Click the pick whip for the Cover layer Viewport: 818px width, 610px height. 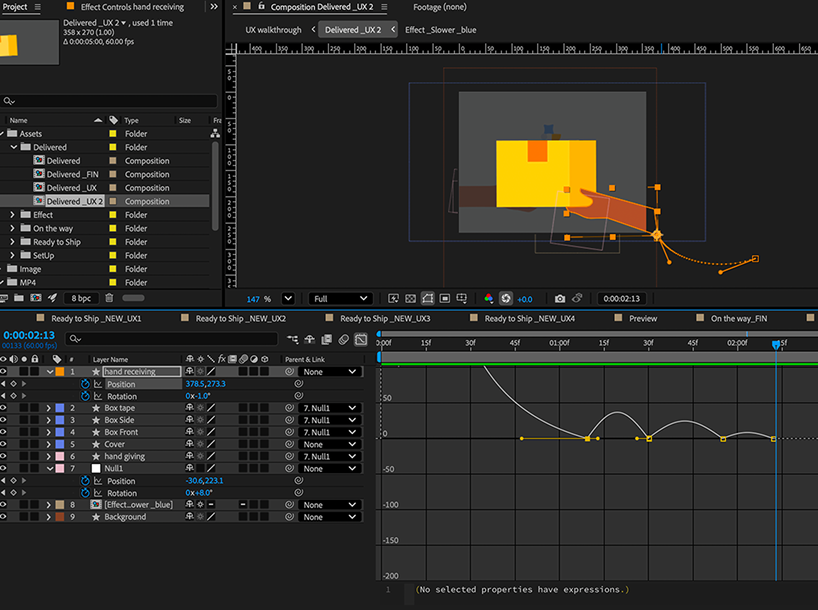click(289, 444)
